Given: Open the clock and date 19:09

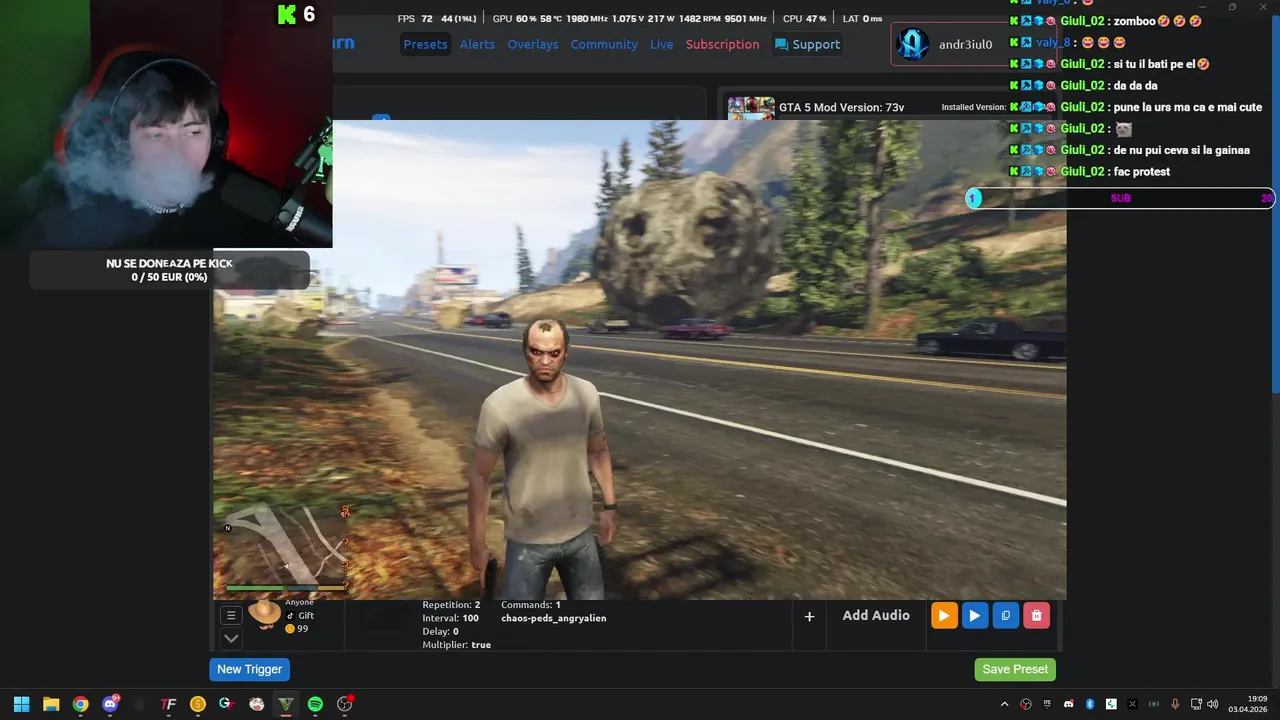Looking at the screenshot, I should (x=1249, y=704).
